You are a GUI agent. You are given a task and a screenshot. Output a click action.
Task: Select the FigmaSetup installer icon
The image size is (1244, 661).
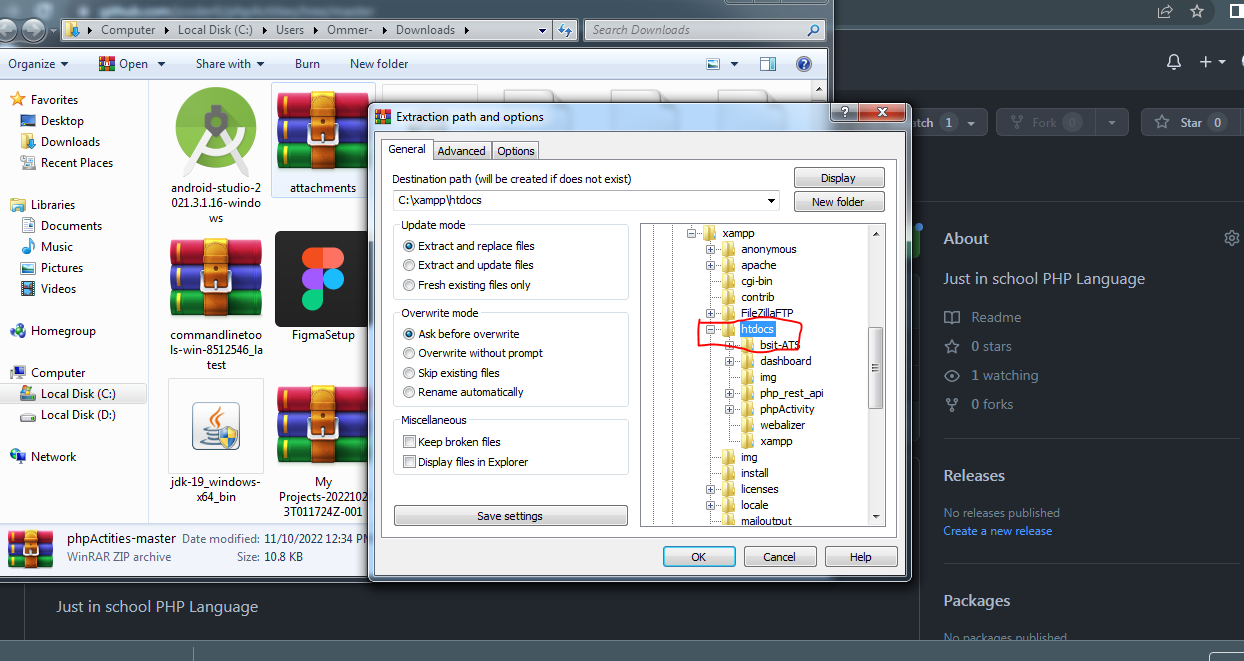(x=322, y=278)
